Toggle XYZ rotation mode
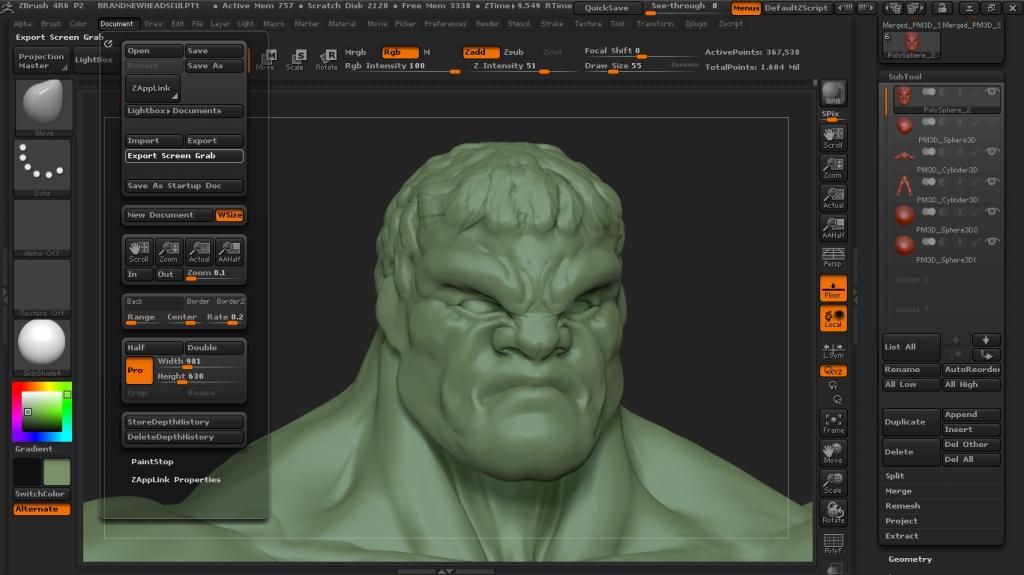1024x575 pixels. pos(833,371)
